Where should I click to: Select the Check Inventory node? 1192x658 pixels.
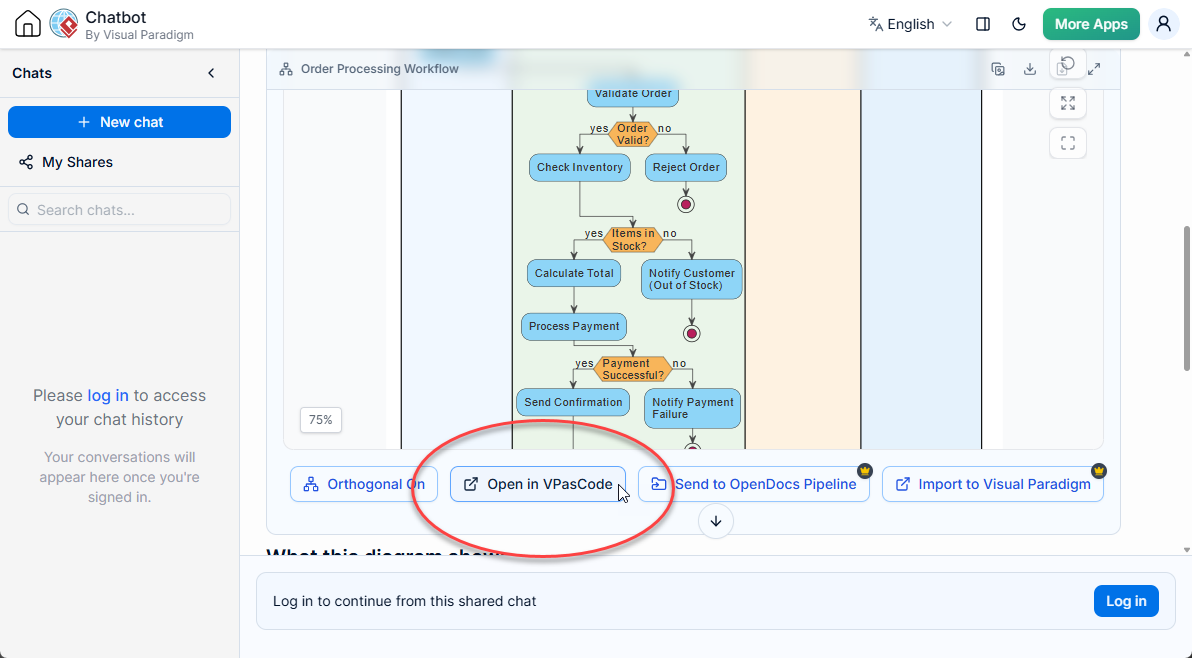click(x=580, y=168)
